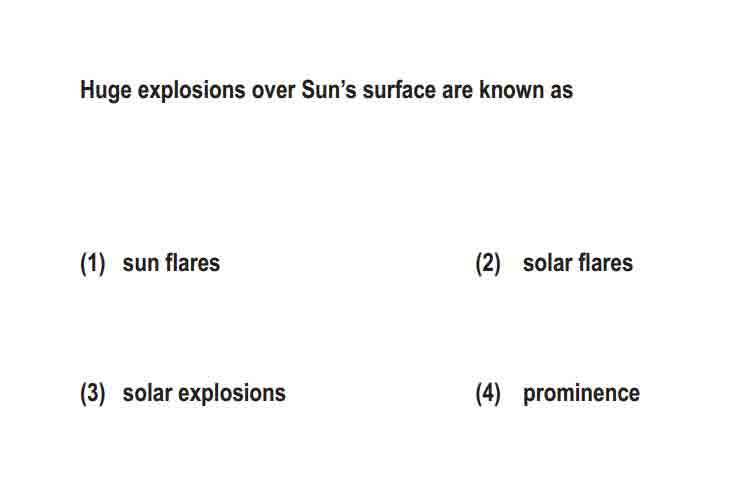This screenshot has height=500, width=750.
Task: Click the word solar in option 3
Action: point(147,393)
